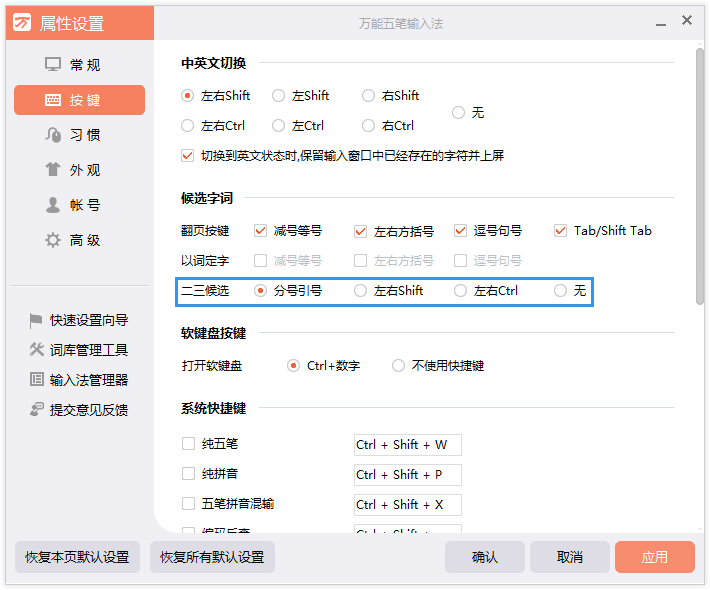Select 左Shift radio option
This screenshot has height=590, width=710.
tap(278, 96)
